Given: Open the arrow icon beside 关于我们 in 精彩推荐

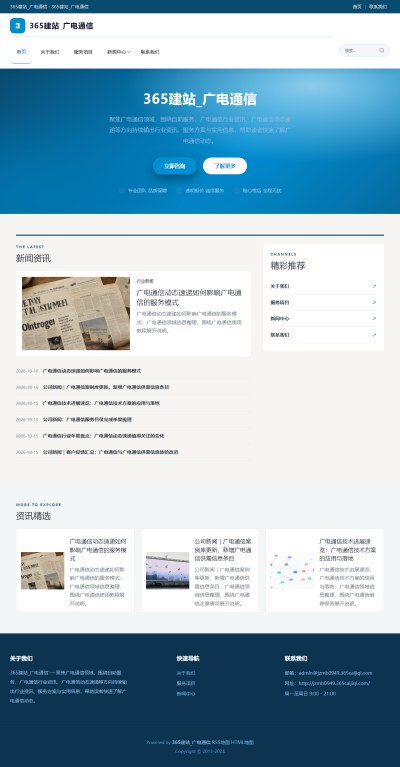Looking at the screenshot, I should pyautogui.click(x=375, y=286).
